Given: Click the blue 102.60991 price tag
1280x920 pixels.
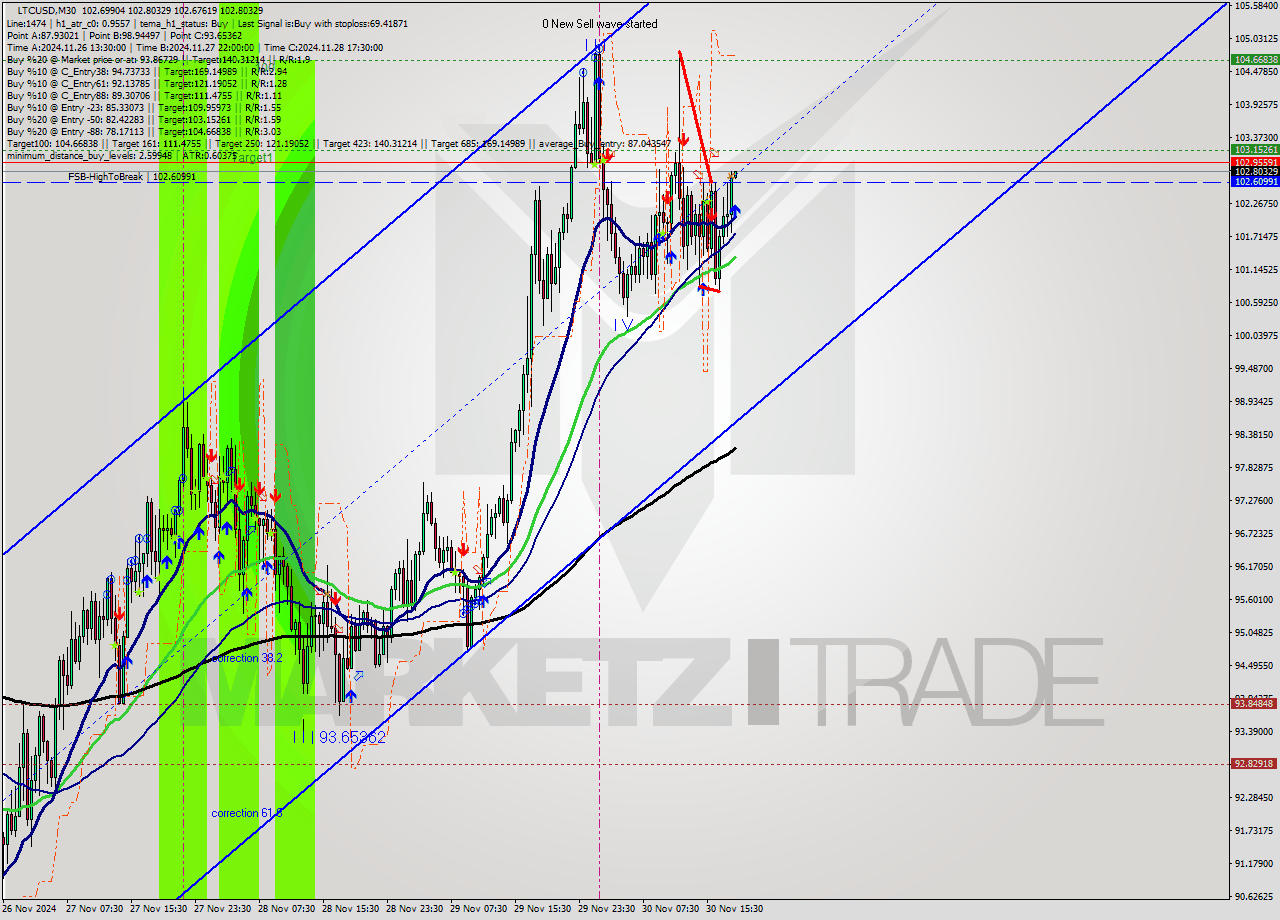Looking at the screenshot, I should point(1254,182).
